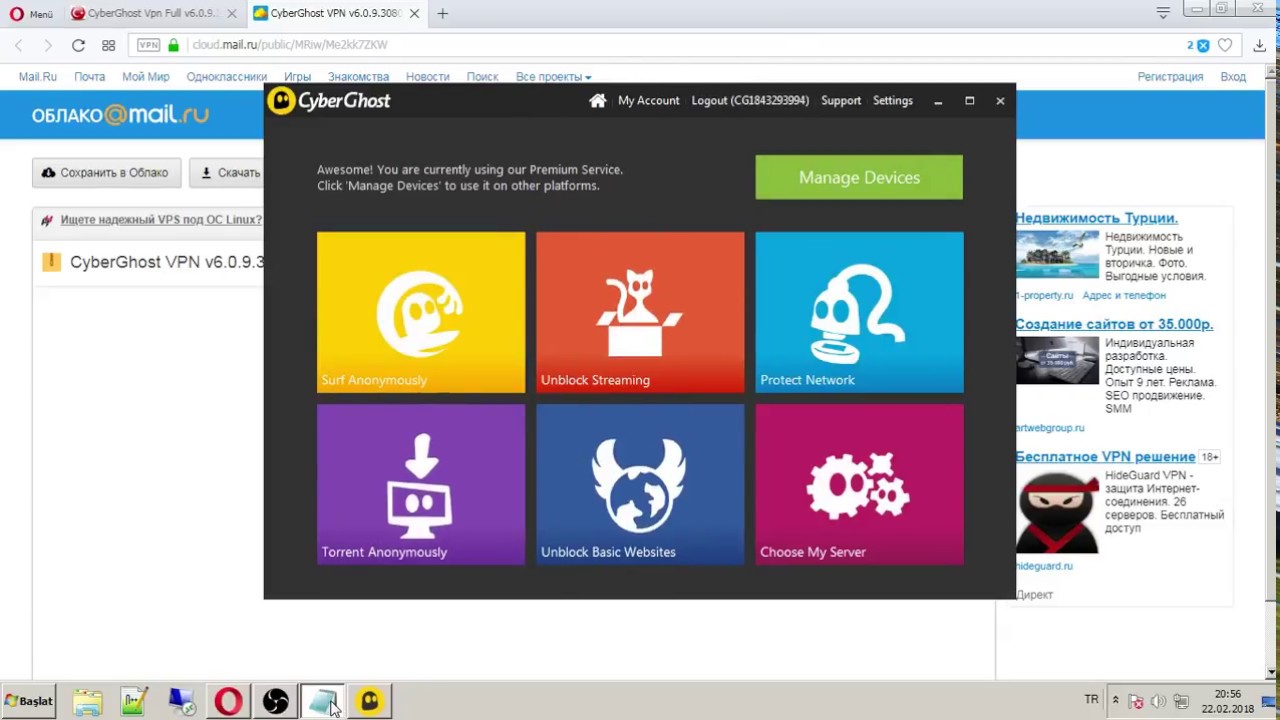The height and width of the screenshot is (720, 1280).
Task: Open the hideguard.ru link
Action: 1044,566
